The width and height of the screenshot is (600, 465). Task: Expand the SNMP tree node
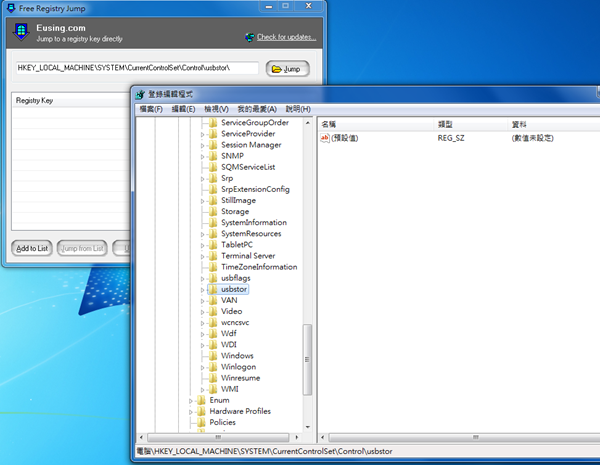[202, 156]
